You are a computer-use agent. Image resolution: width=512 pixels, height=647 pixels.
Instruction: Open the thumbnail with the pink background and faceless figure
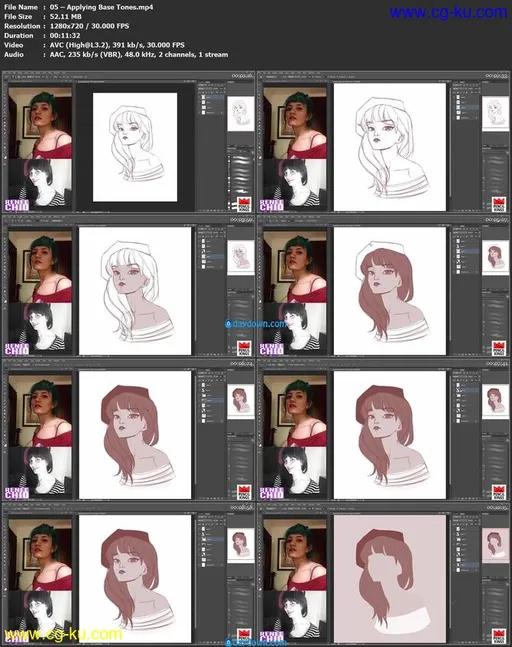pos(383,574)
